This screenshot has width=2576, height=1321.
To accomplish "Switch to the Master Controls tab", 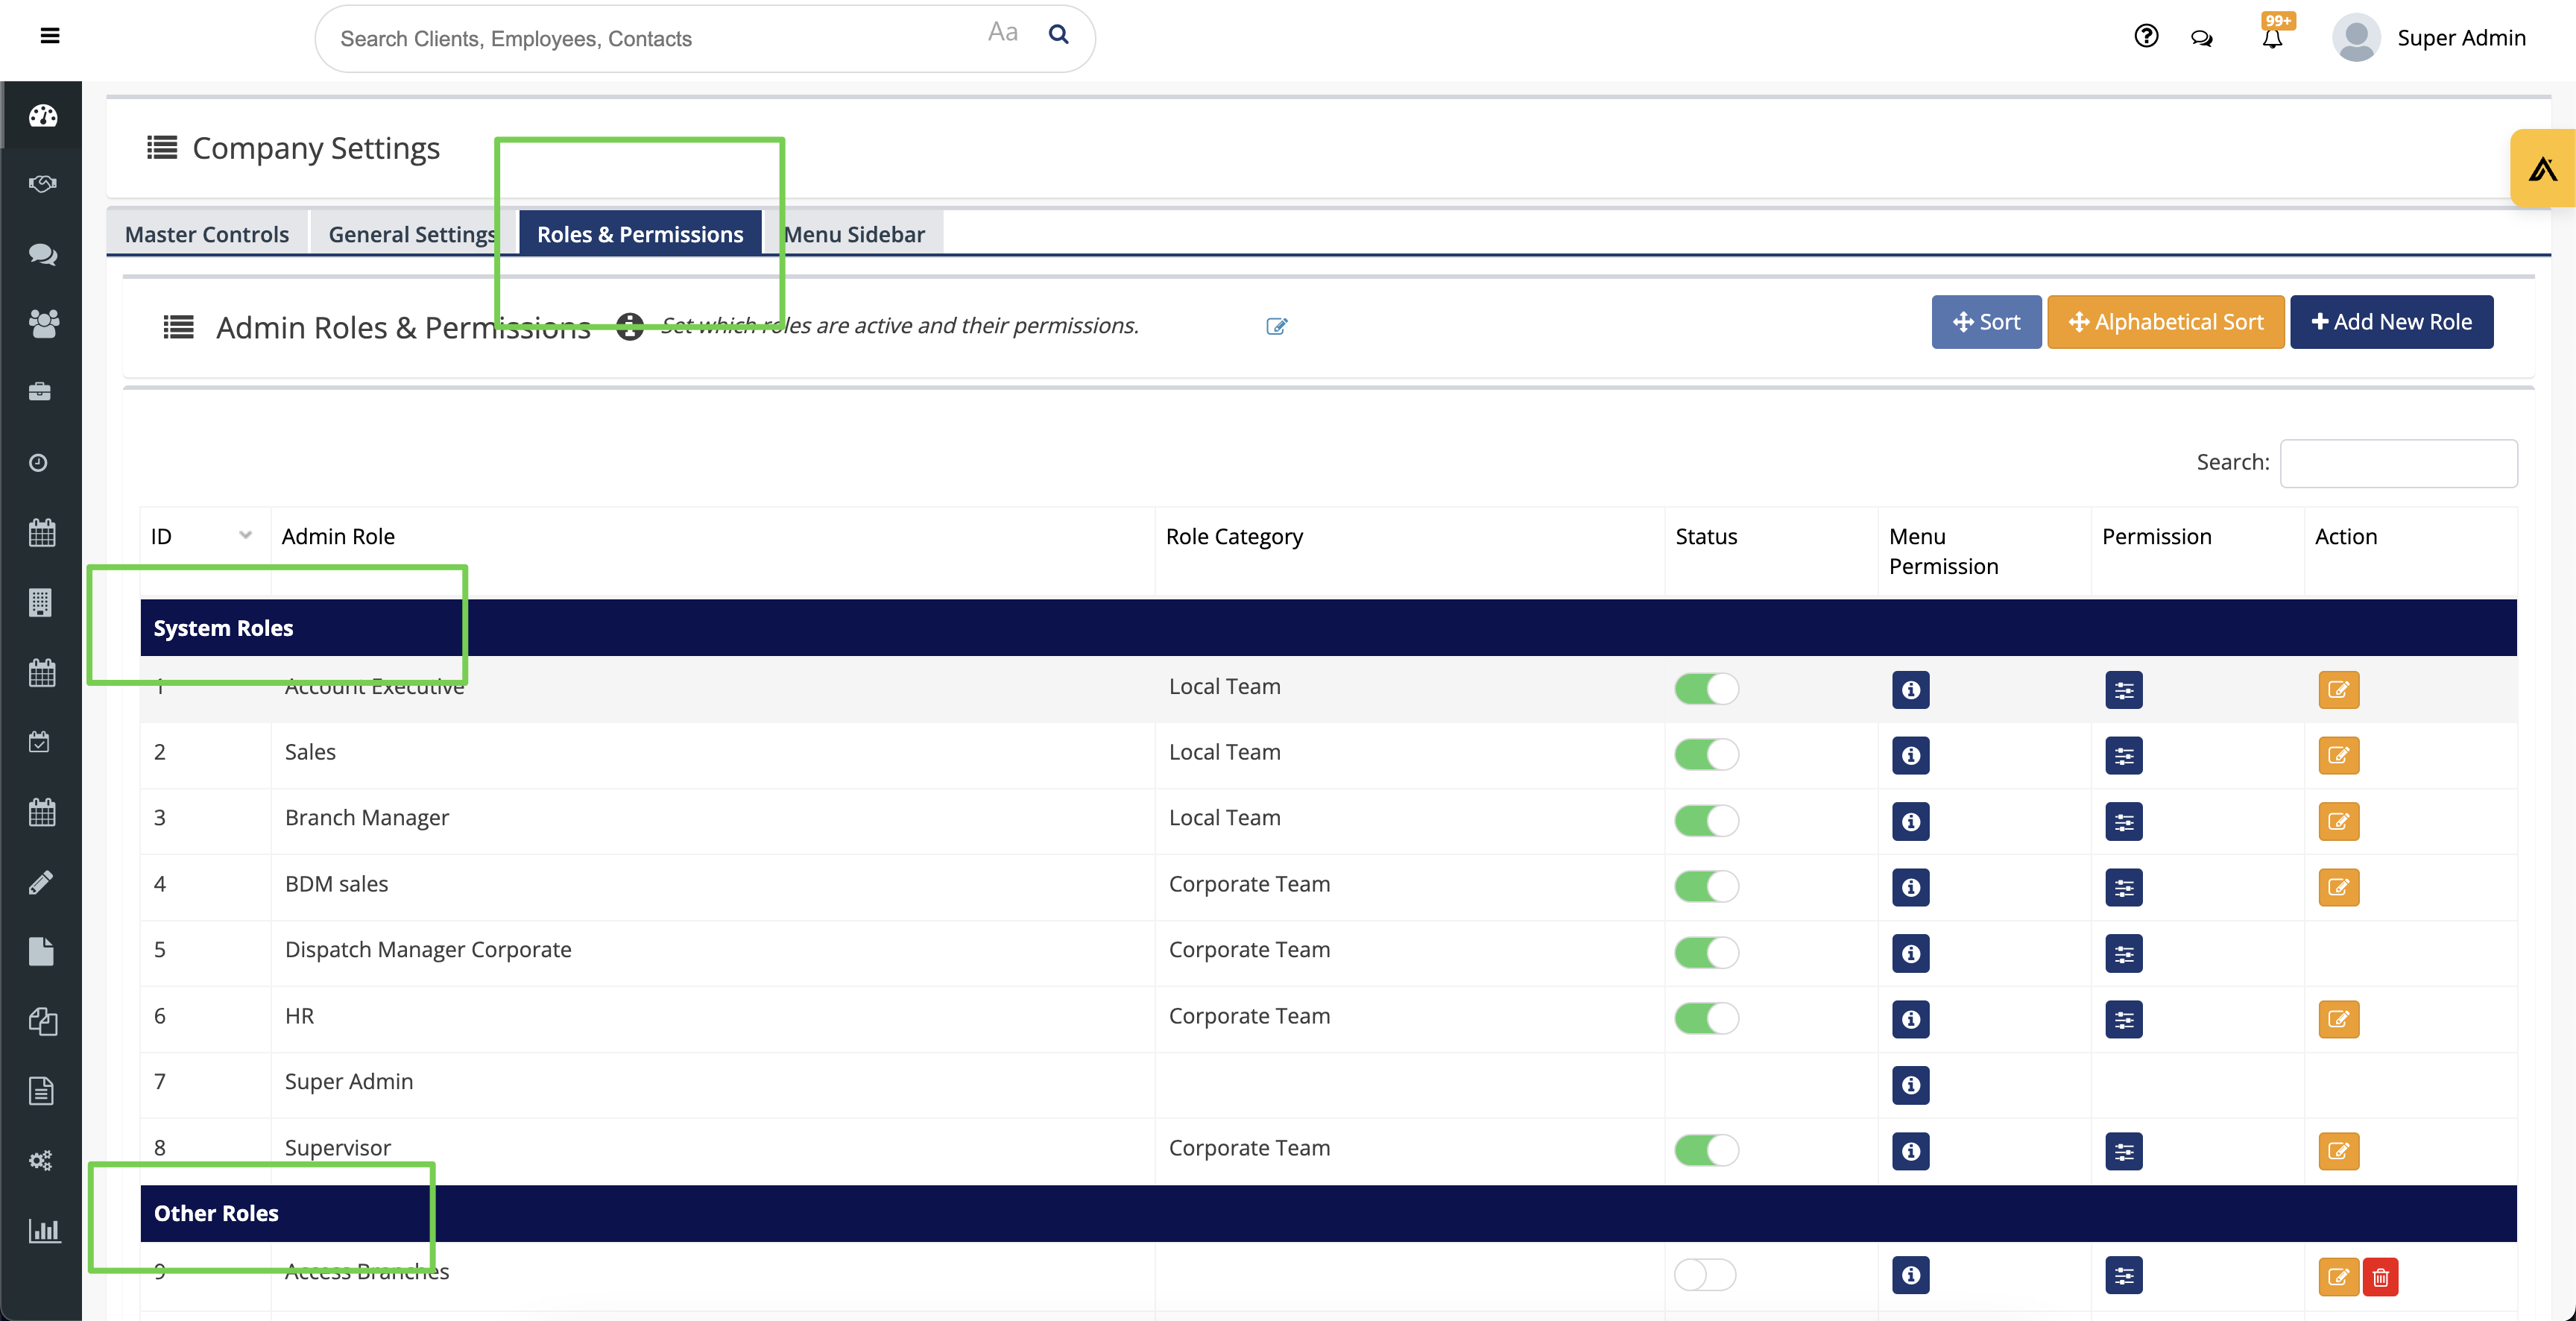I will pyautogui.click(x=206, y=234).
